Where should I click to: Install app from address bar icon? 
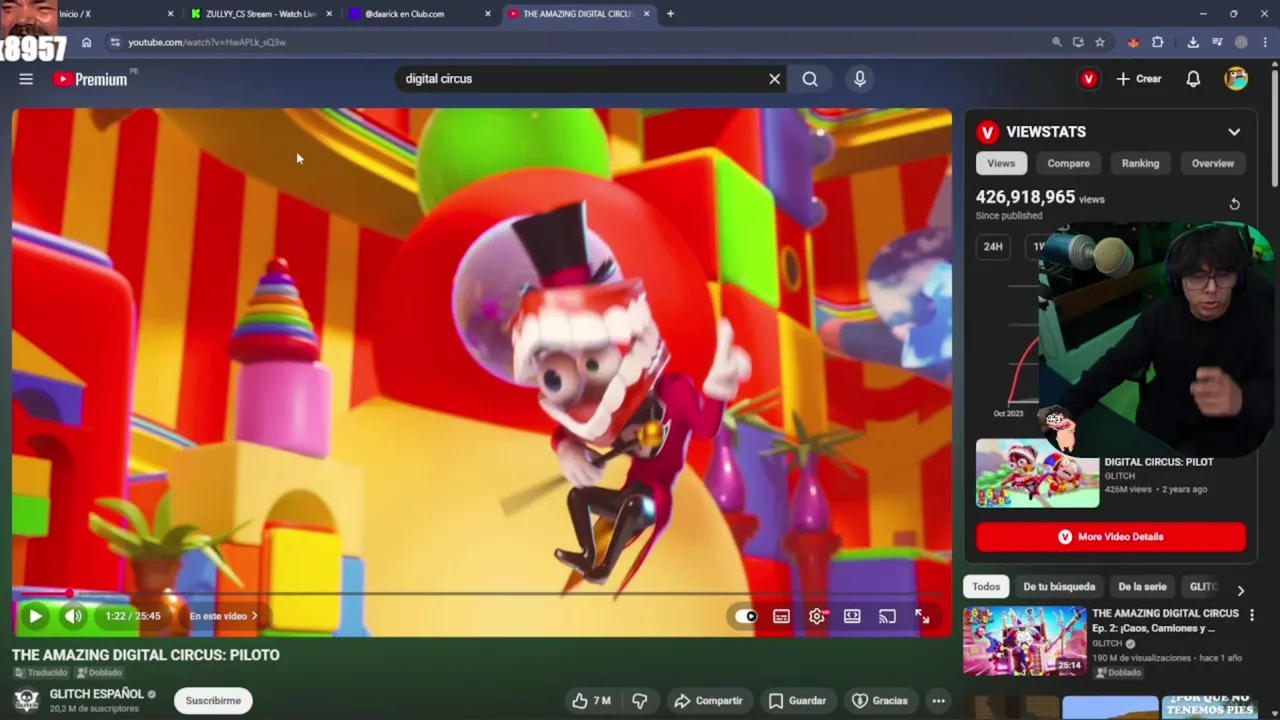1078,42
